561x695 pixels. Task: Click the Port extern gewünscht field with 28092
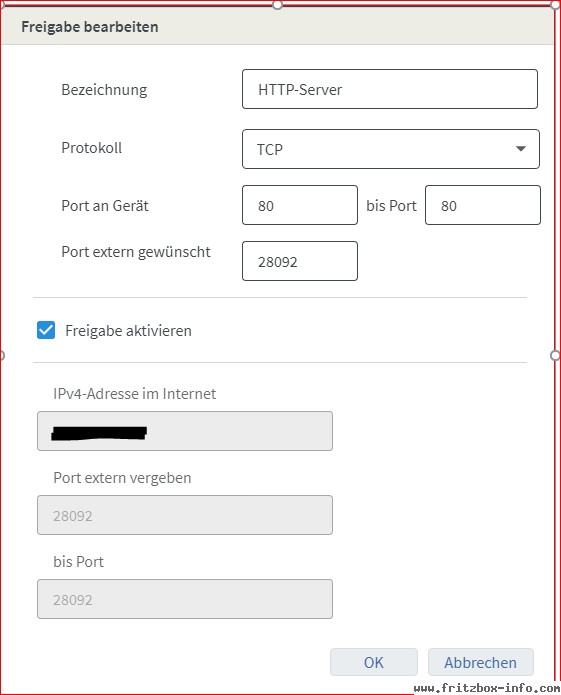[x=300, y=261]
